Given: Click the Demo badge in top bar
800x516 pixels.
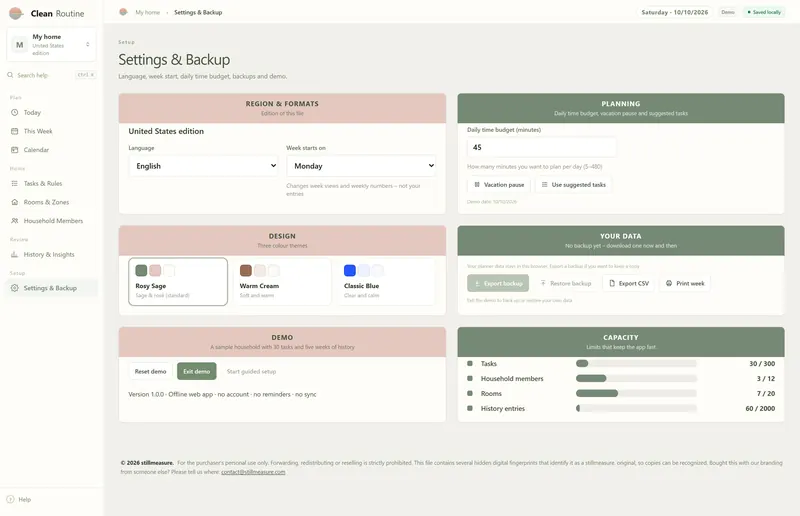Looking at the screenshot, I should click(x=728, y=12).
